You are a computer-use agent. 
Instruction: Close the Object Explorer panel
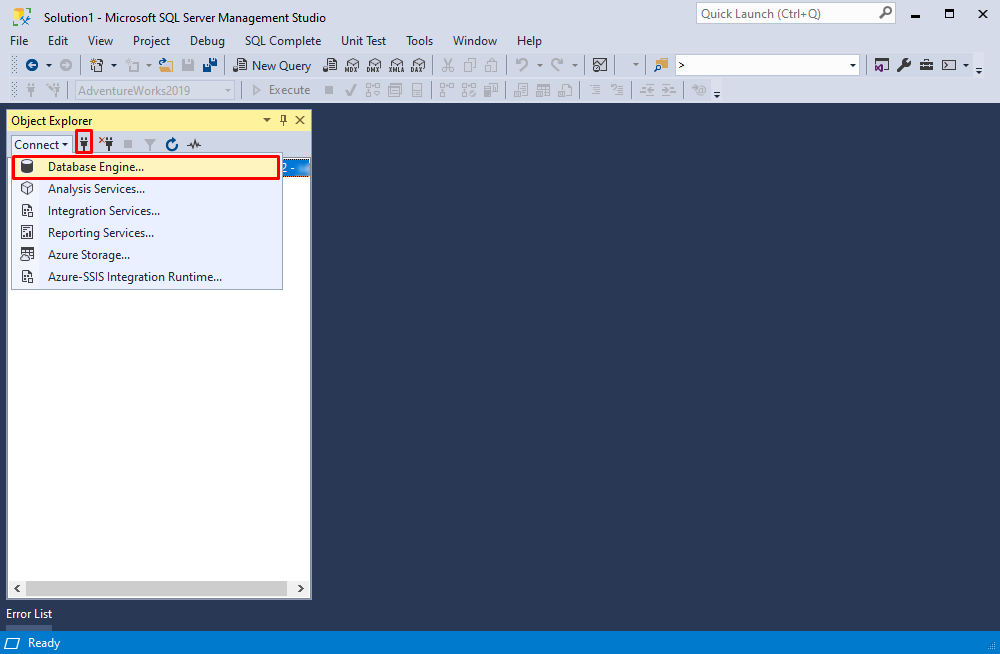point(300,120)
